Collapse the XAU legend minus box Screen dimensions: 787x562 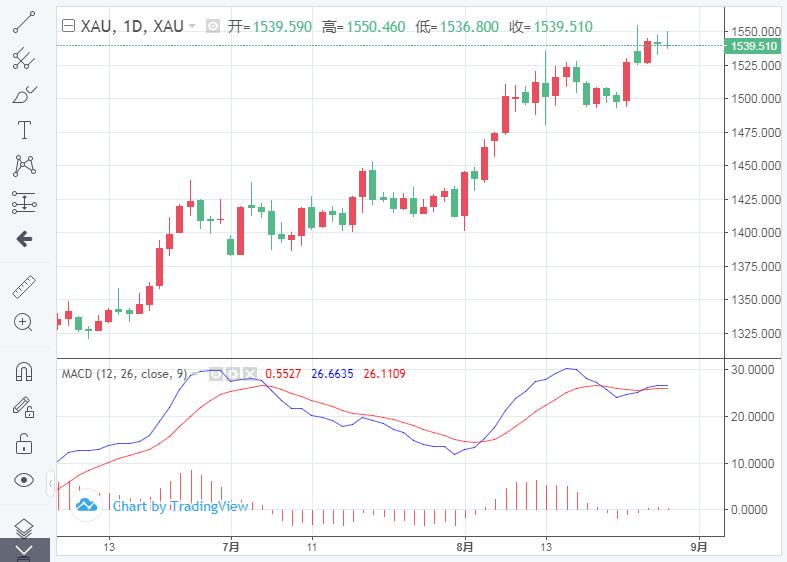pos(68,26)
